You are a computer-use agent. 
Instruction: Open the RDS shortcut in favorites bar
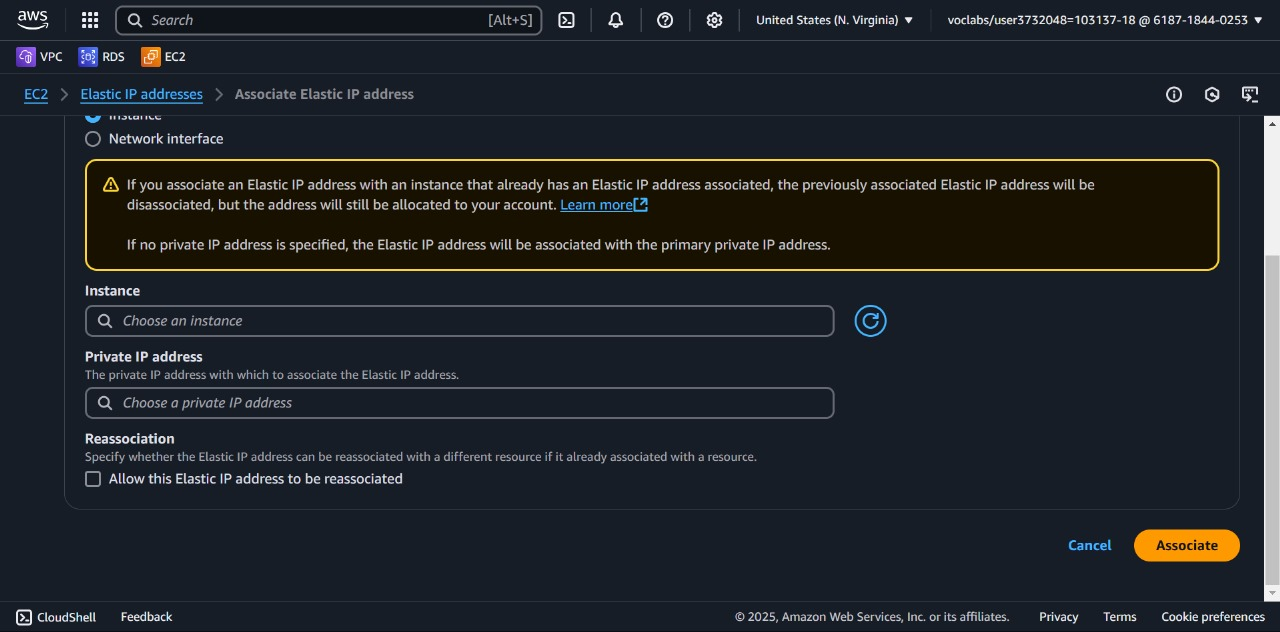click(x=102, y=57)
